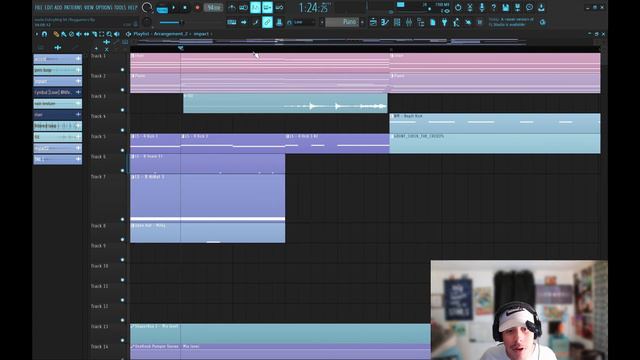Click 'newer version of FL Studio available' notice

click(511, 22)
